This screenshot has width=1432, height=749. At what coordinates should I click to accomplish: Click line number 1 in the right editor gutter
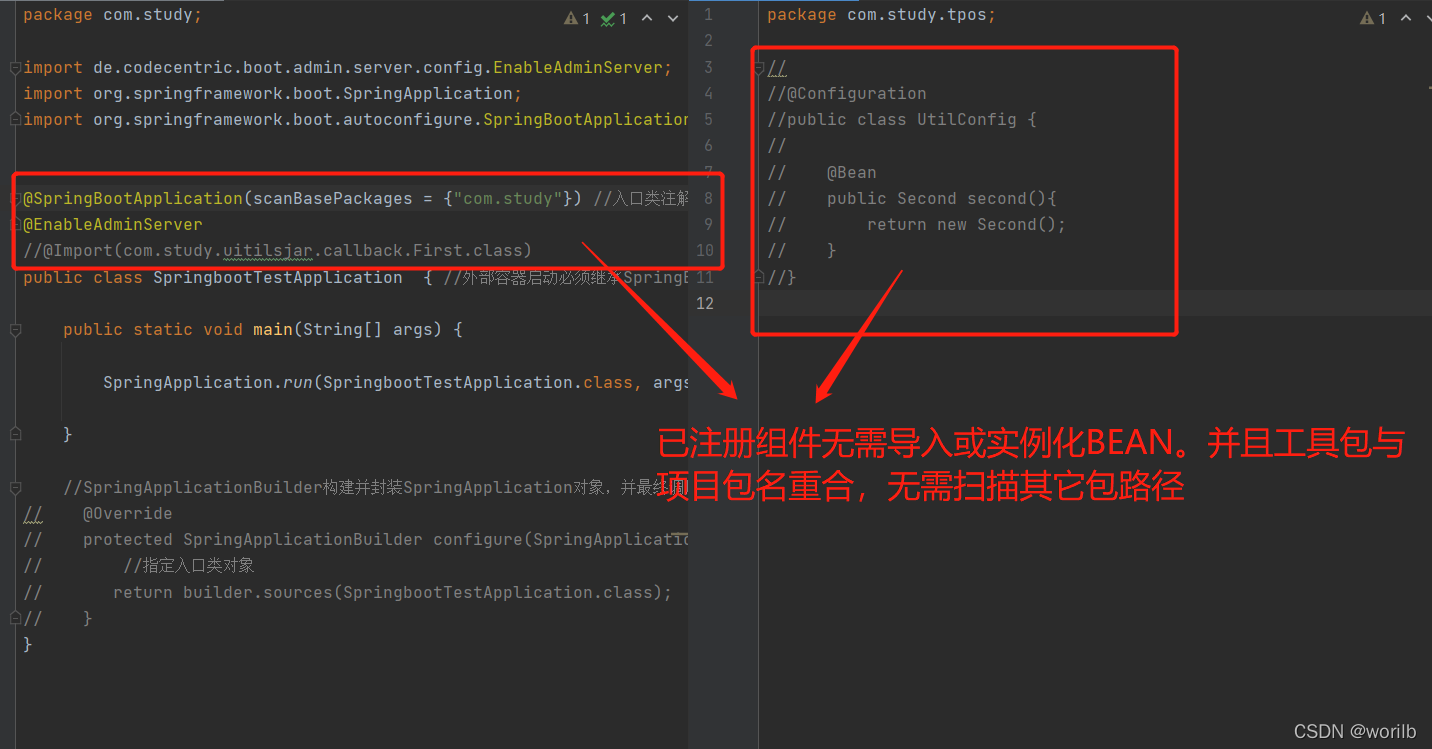pyautogui.click(x=708, y=15)
